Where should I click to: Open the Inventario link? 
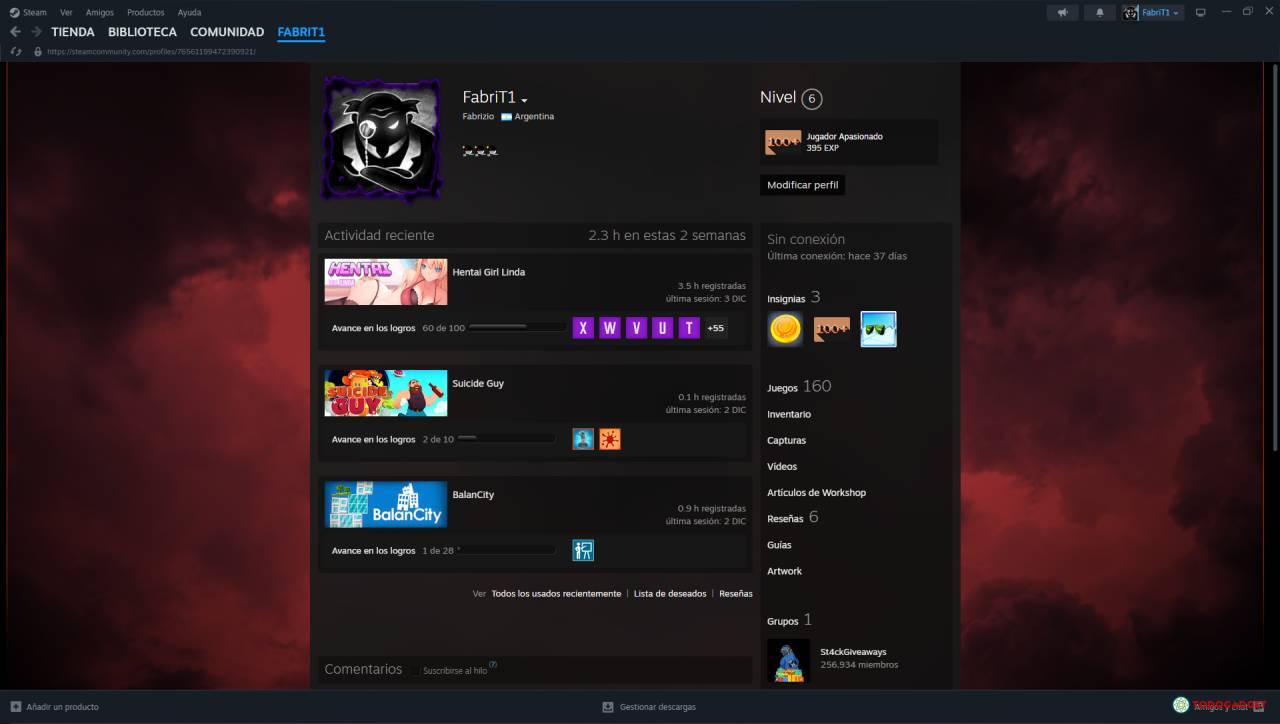click(789, 414)
